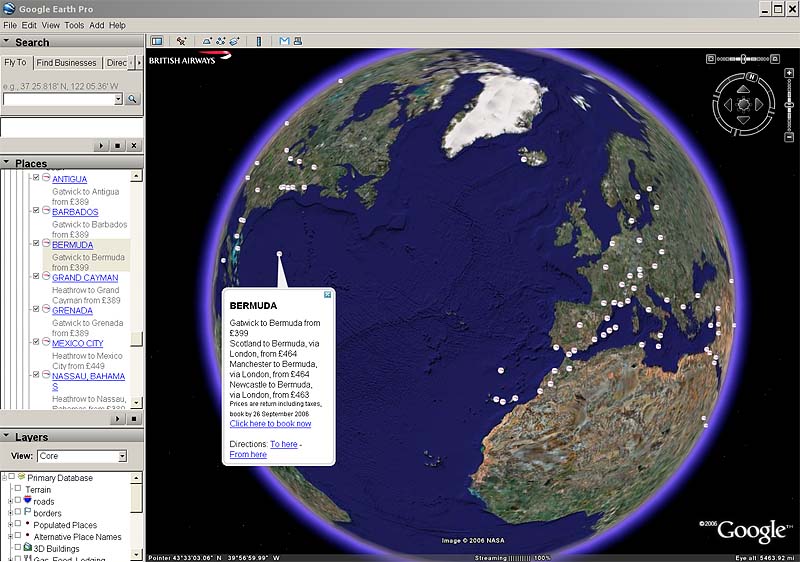Click the roads layer shield icon
This screenshot has width=800, height=562.
point(28,500)
